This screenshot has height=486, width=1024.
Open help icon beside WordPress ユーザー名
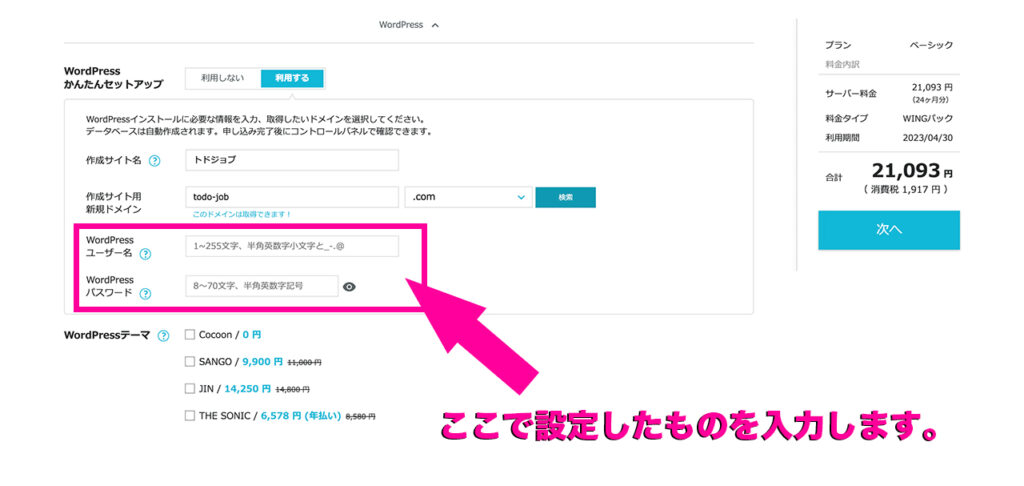(x=146, y=254)
